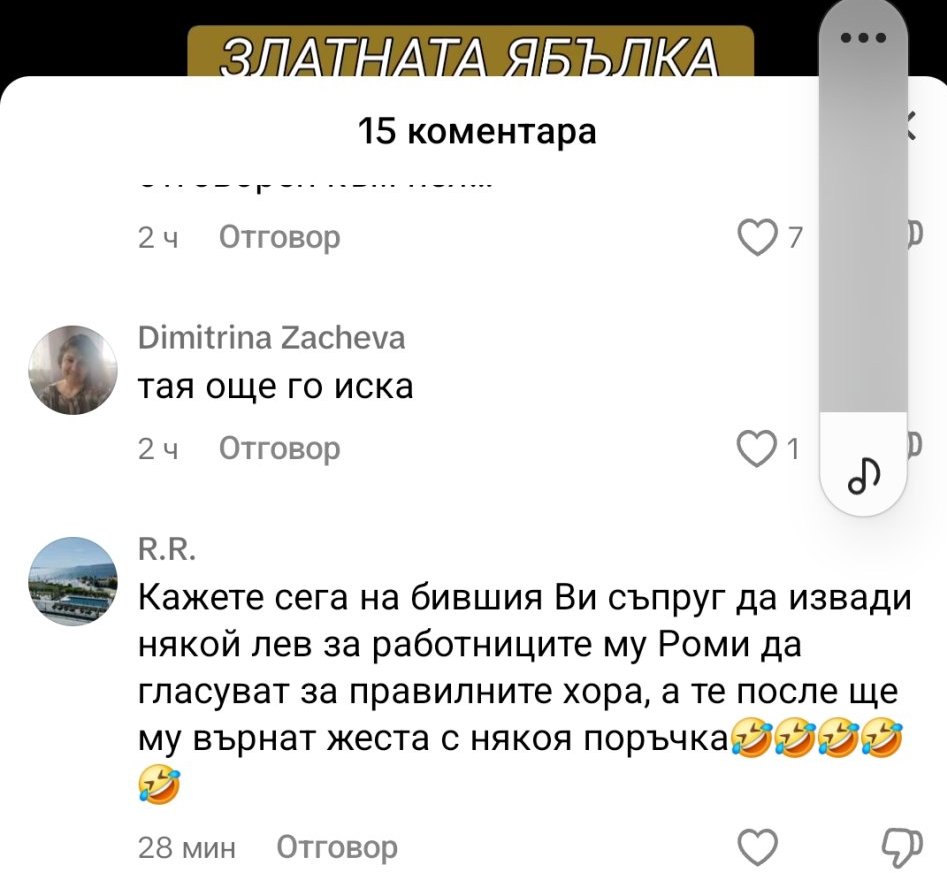Open the three-dots menu at top
The image size is (947, 883).
pos(864,37)
